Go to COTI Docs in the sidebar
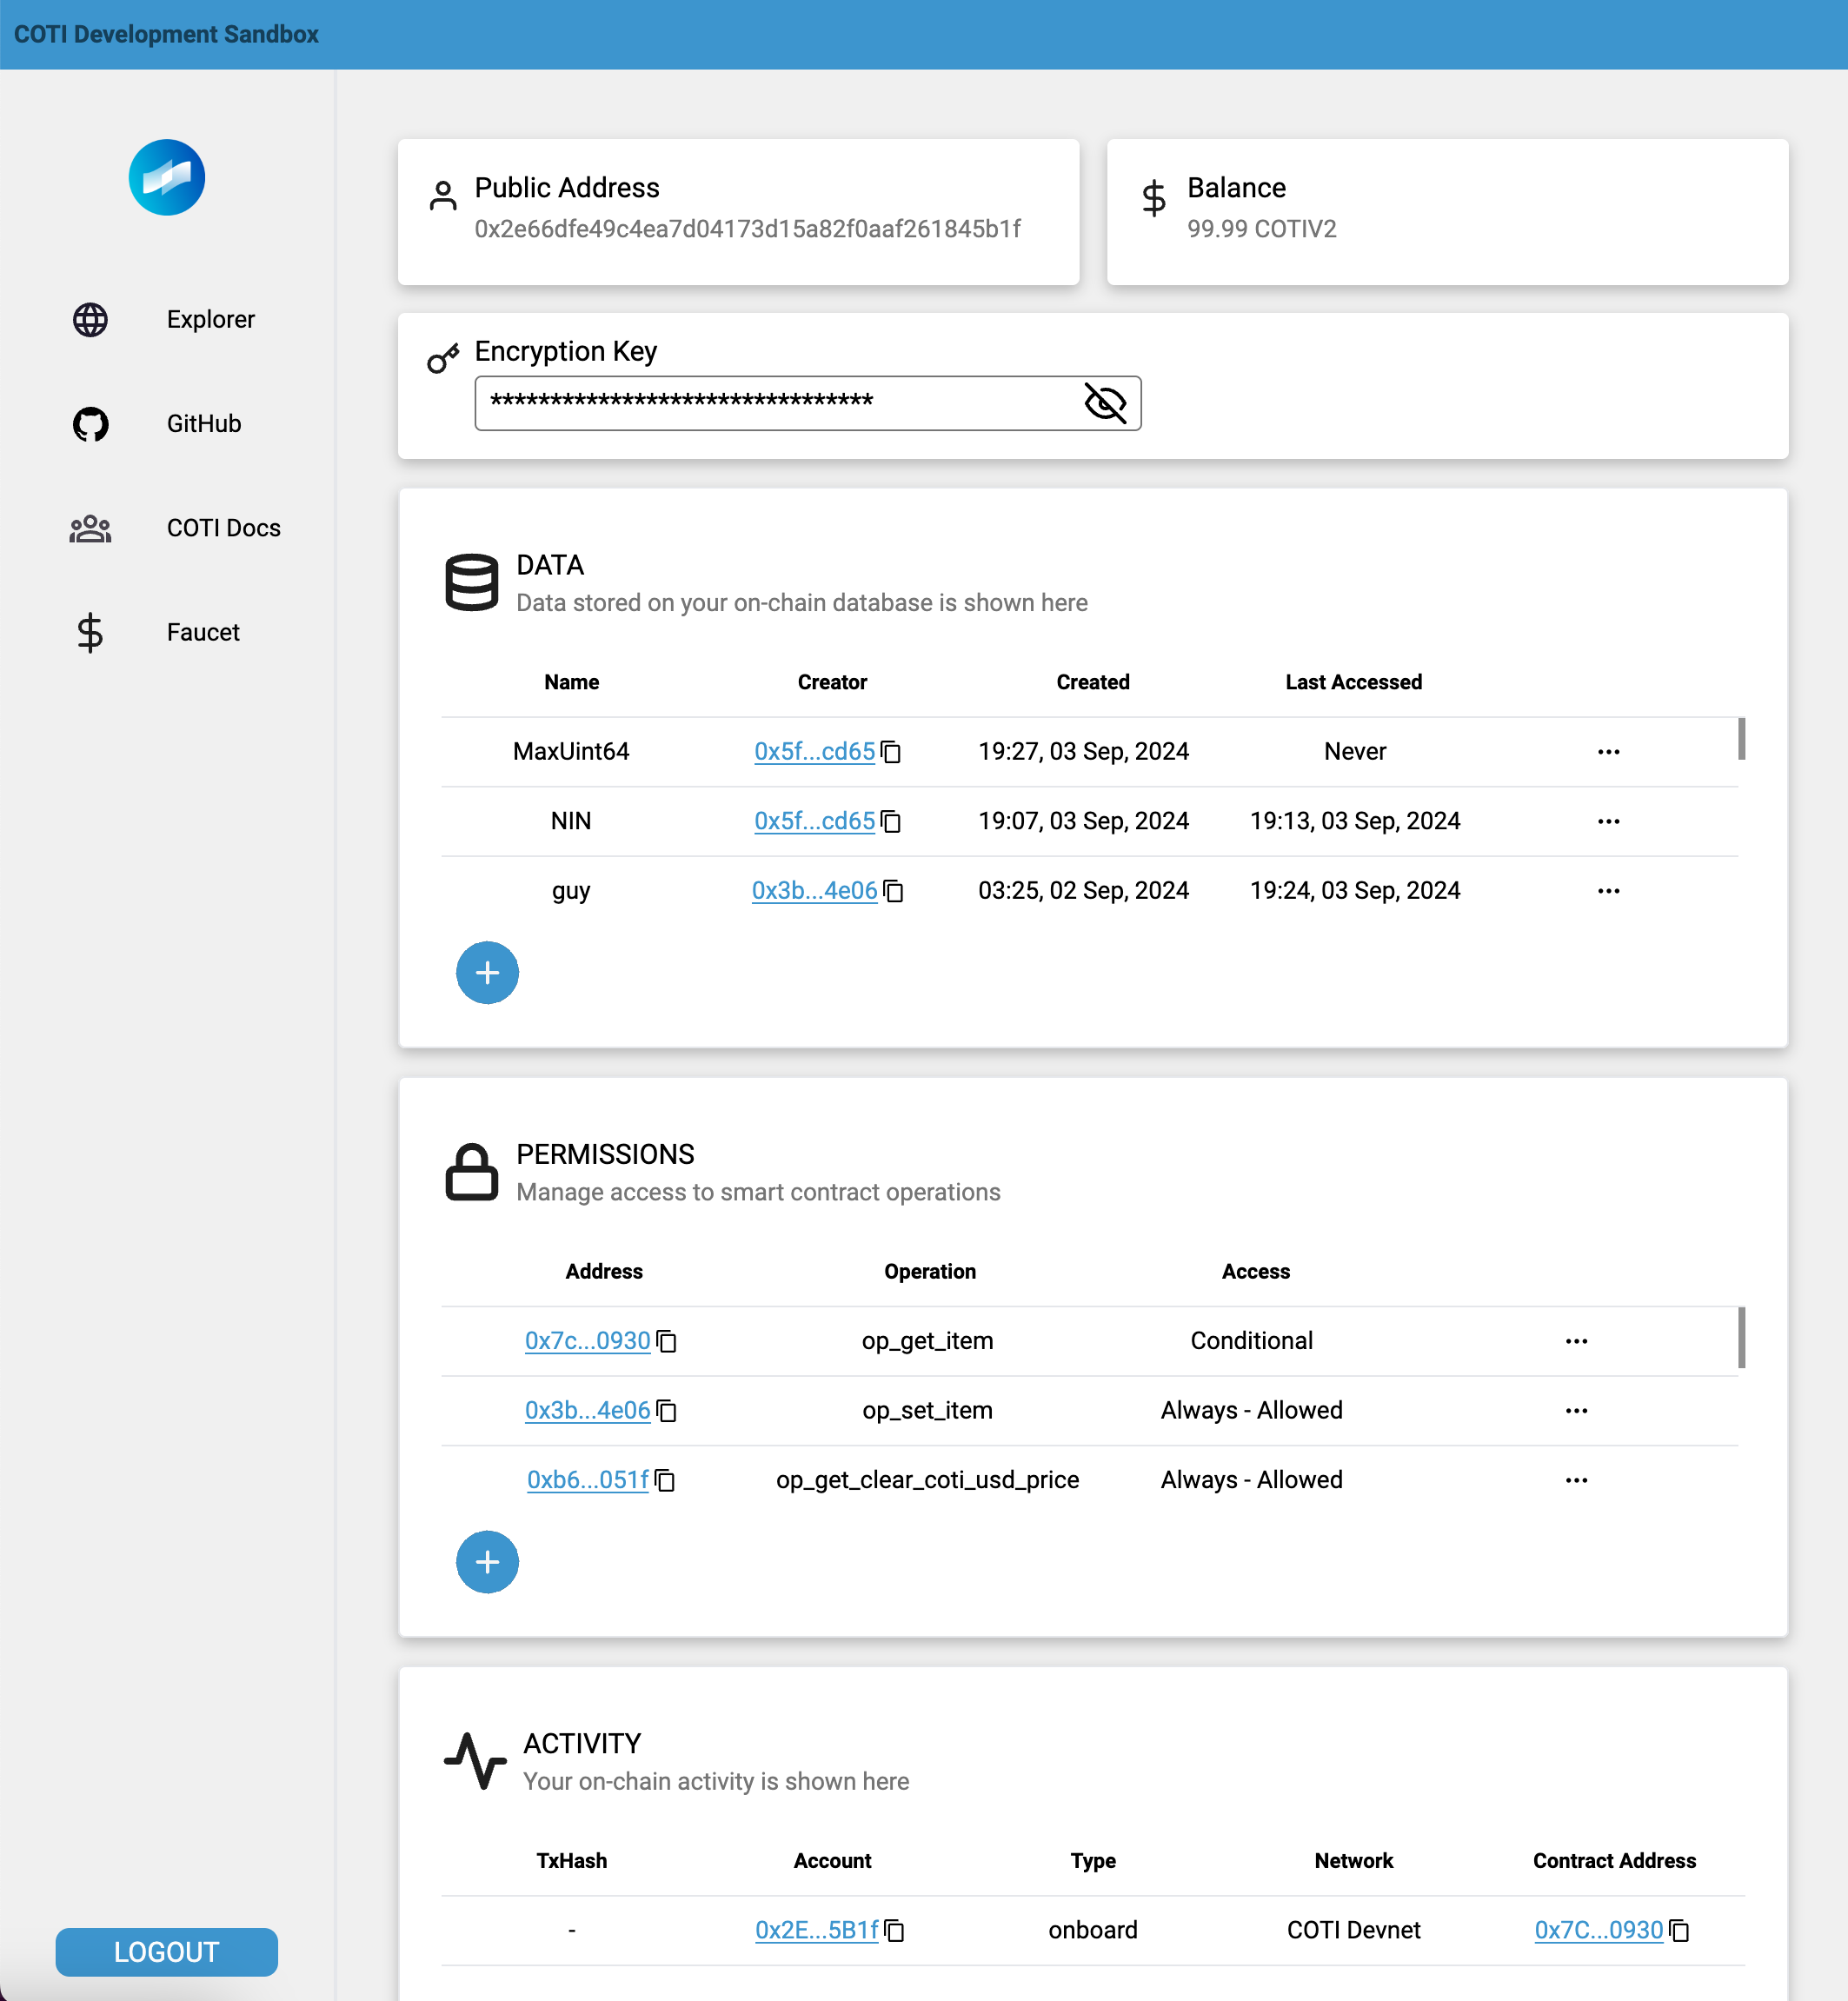1848x2001 pixels. click(223, 528)
